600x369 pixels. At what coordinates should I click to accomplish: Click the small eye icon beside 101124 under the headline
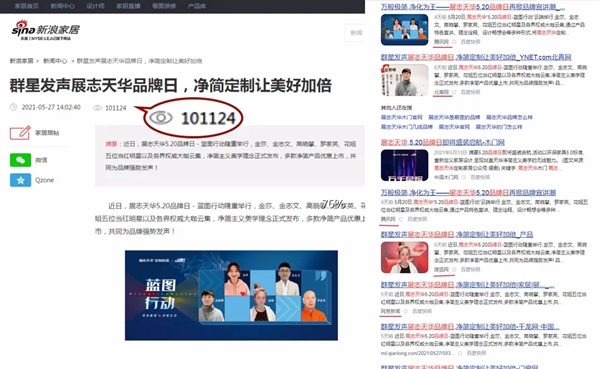pyautogui.click(x=98, y=108)
